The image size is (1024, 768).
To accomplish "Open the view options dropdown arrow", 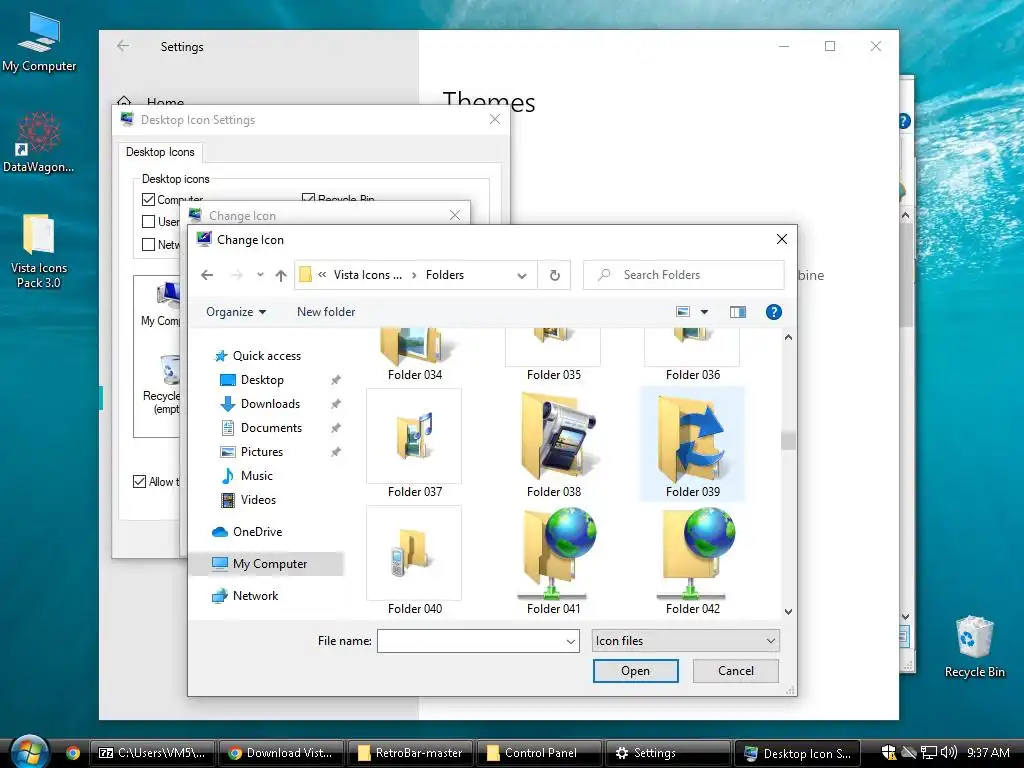I will [704, 312].
